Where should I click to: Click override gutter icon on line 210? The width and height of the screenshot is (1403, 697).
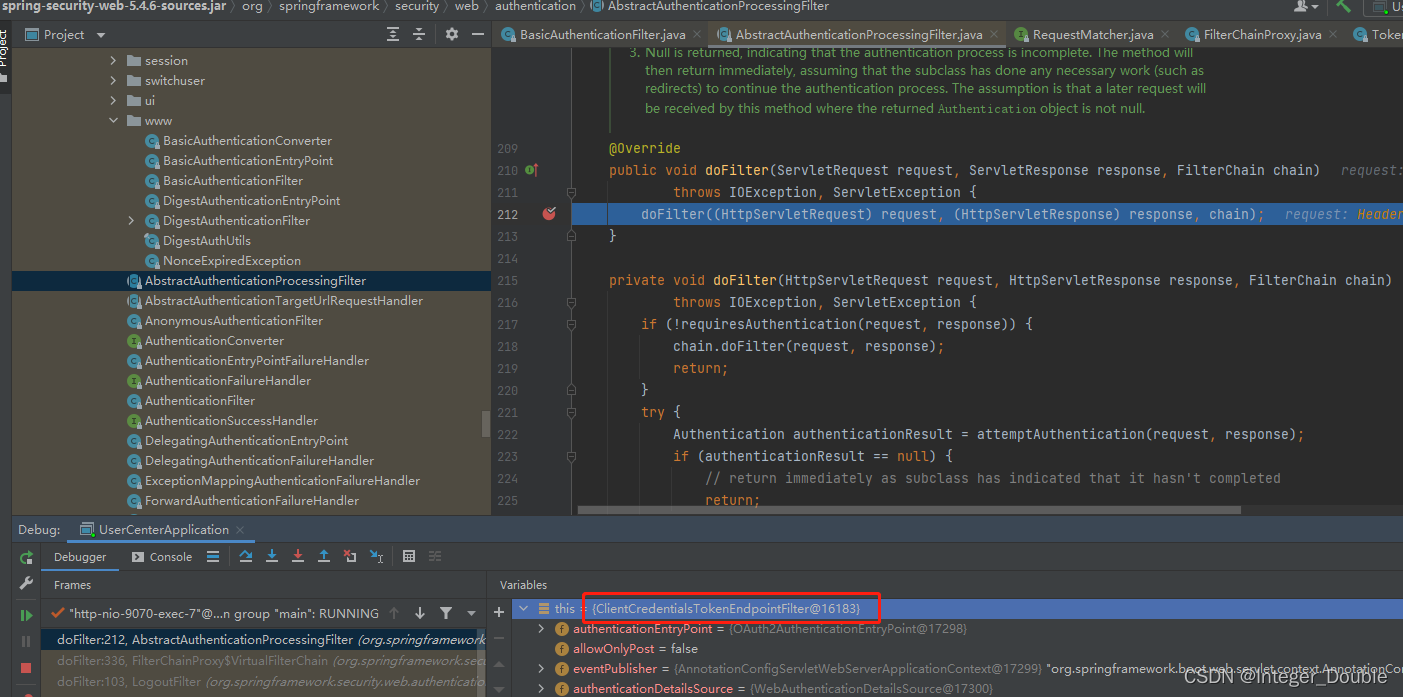[531, 170]
